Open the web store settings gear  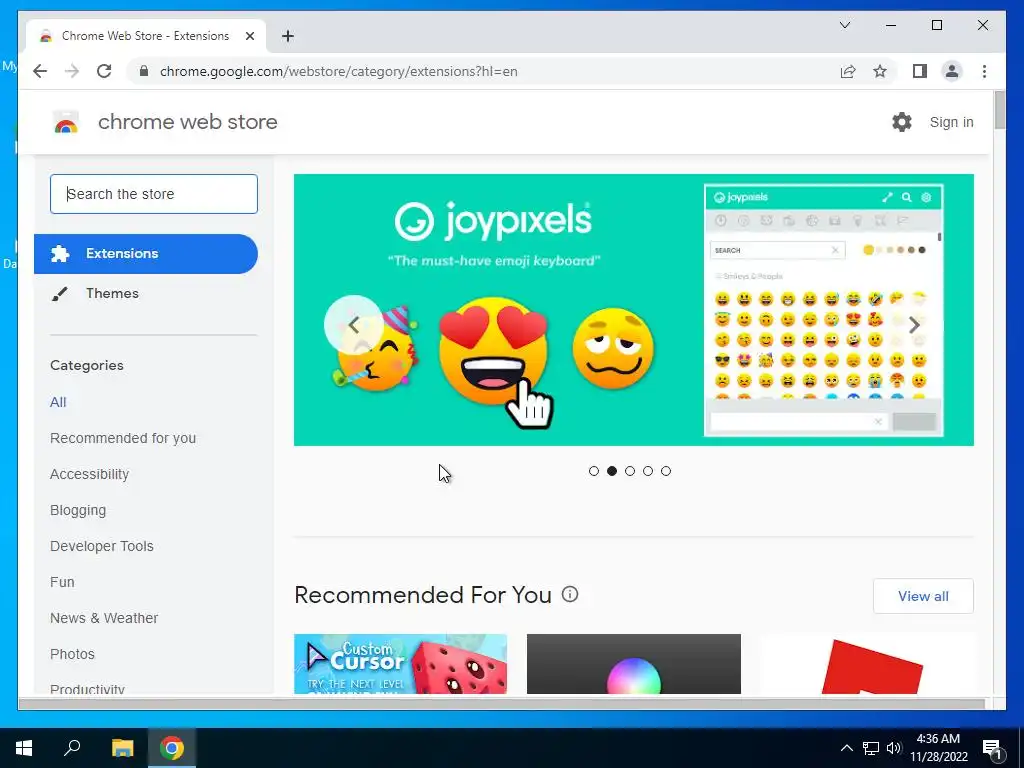[901, 122]
